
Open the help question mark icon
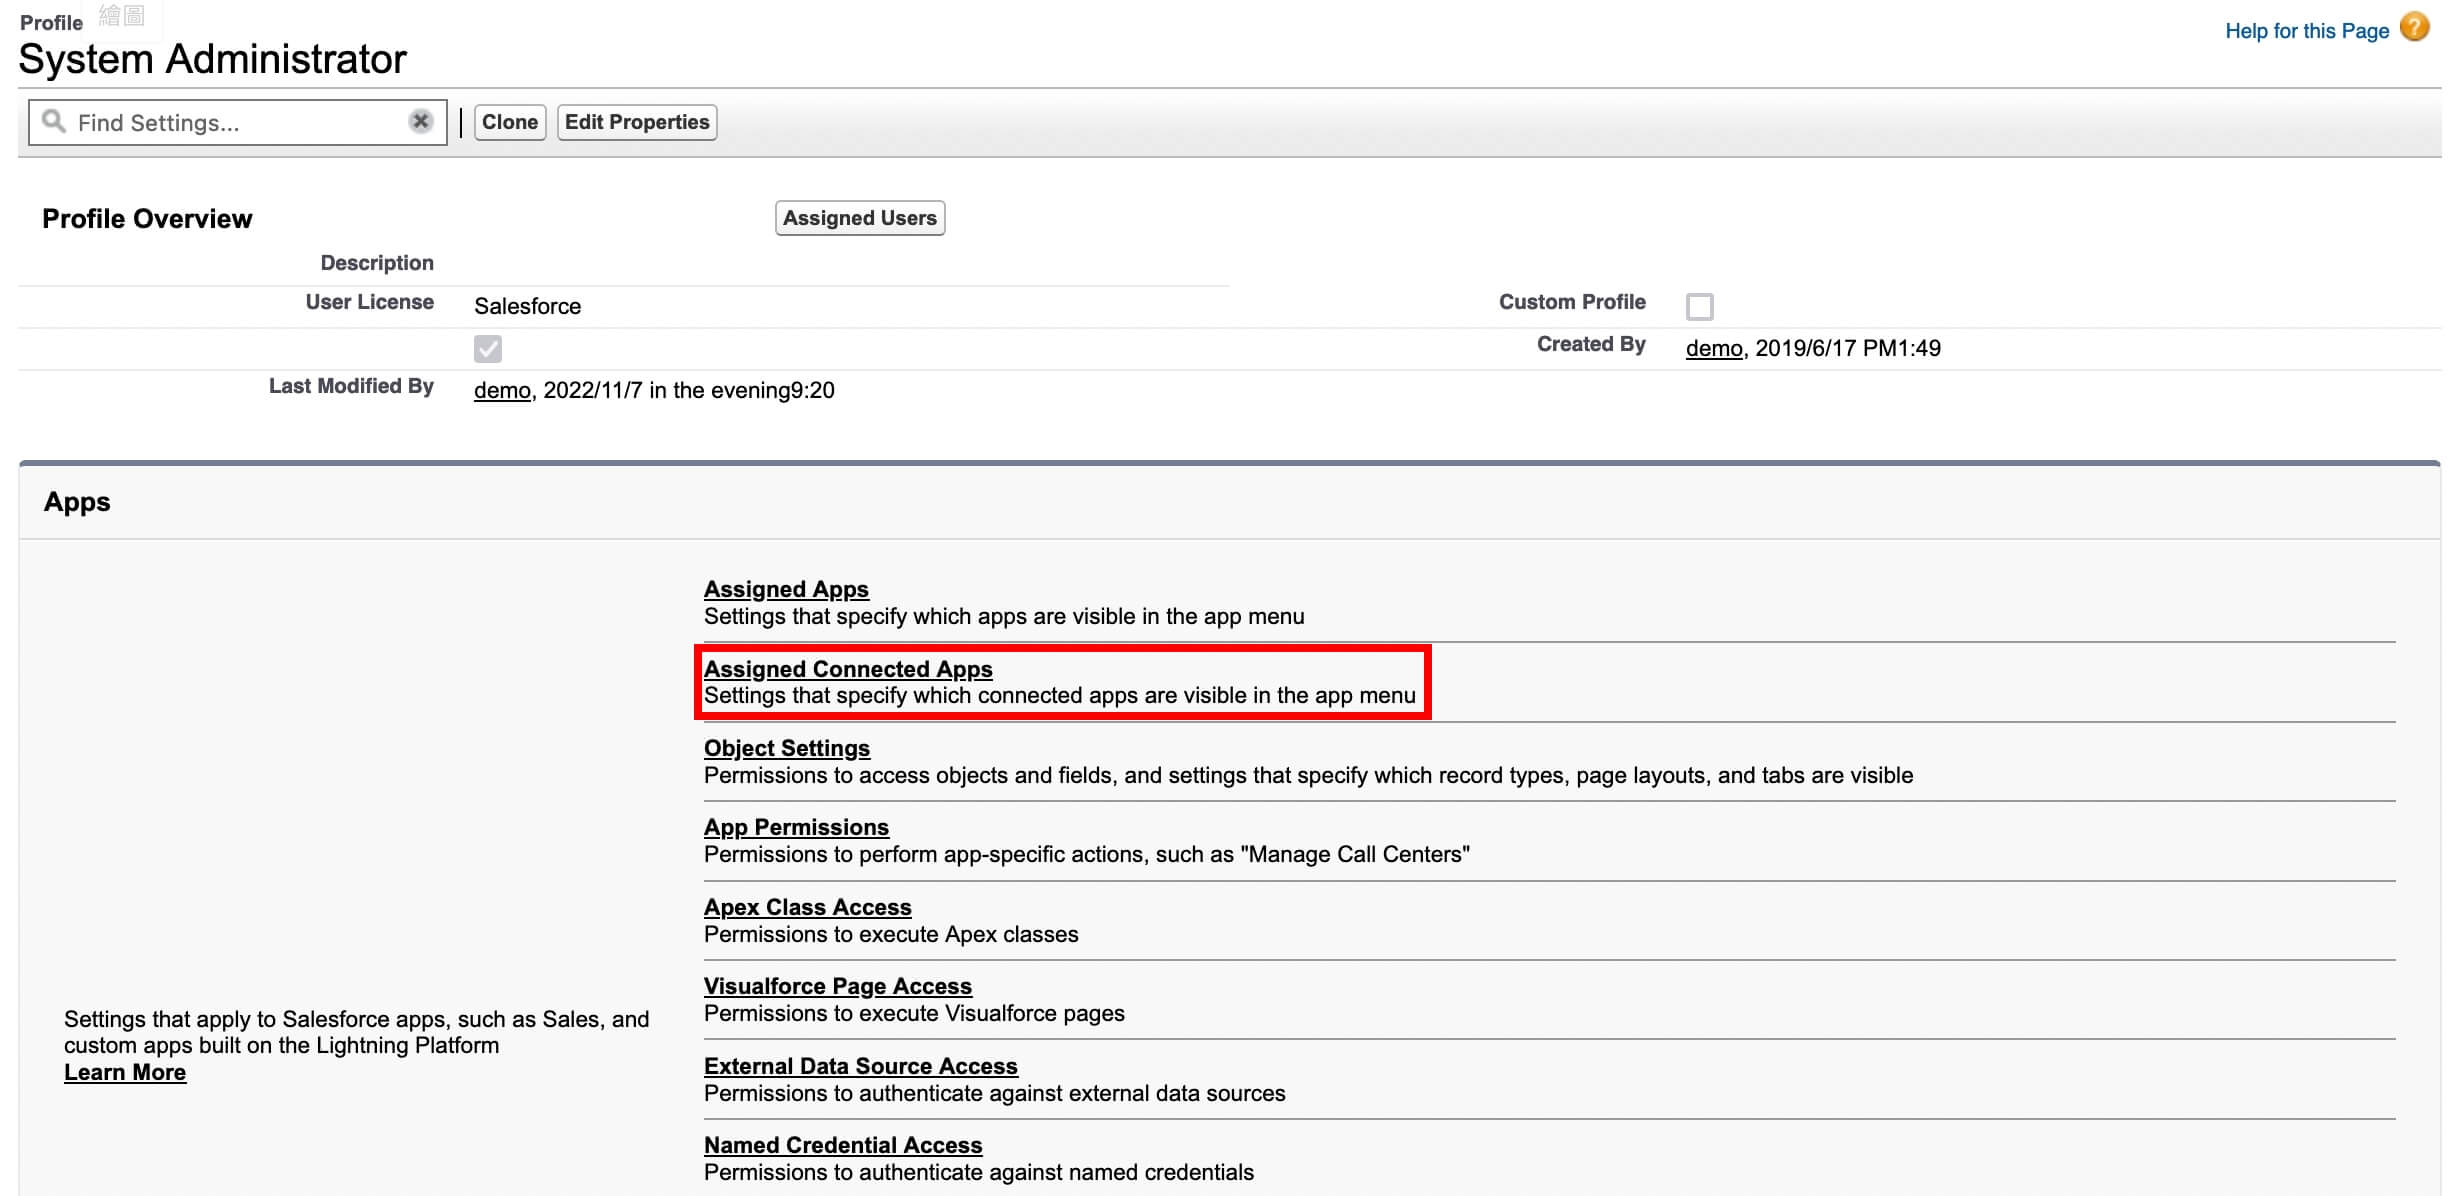coord(2415,27)
